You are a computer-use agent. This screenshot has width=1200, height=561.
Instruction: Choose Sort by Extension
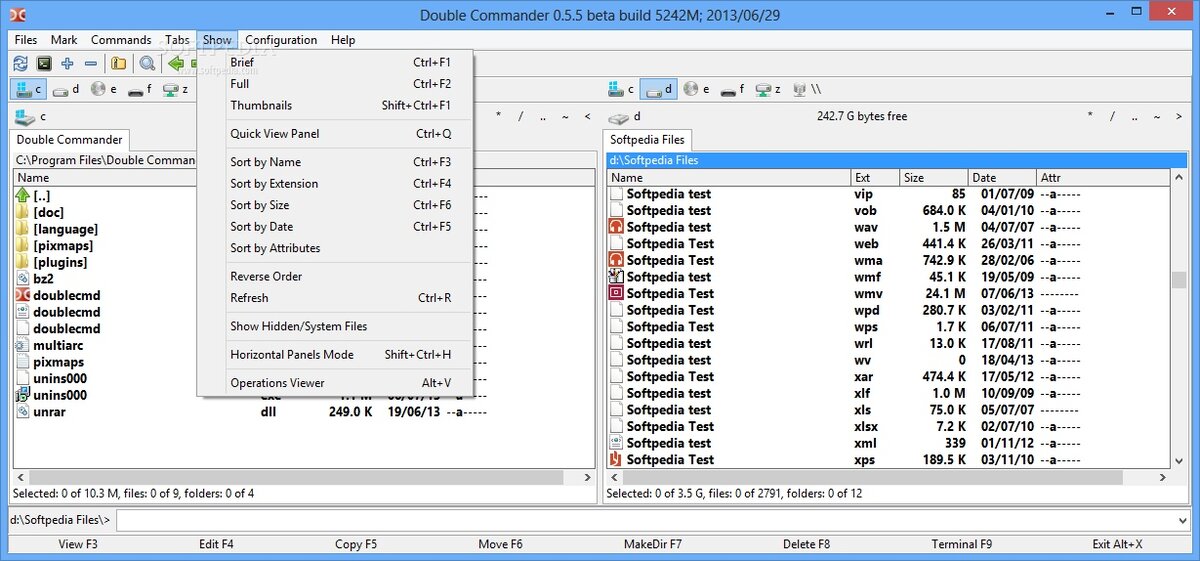click(335, 183)
